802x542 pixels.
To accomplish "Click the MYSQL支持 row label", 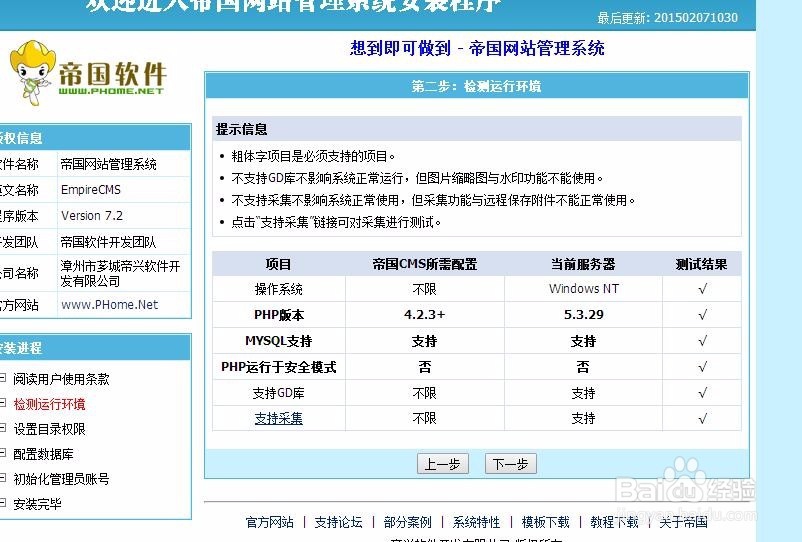I will click(279, 341).
